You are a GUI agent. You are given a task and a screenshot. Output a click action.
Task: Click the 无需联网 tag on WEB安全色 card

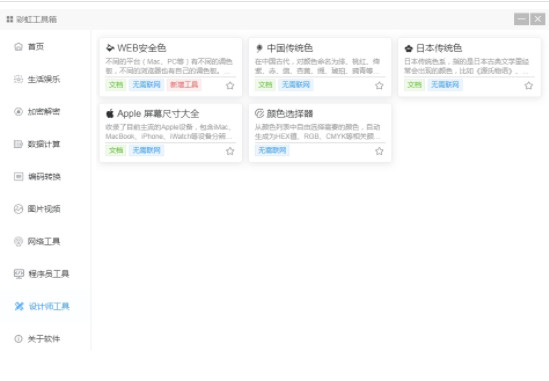click(x=146, y=85)
